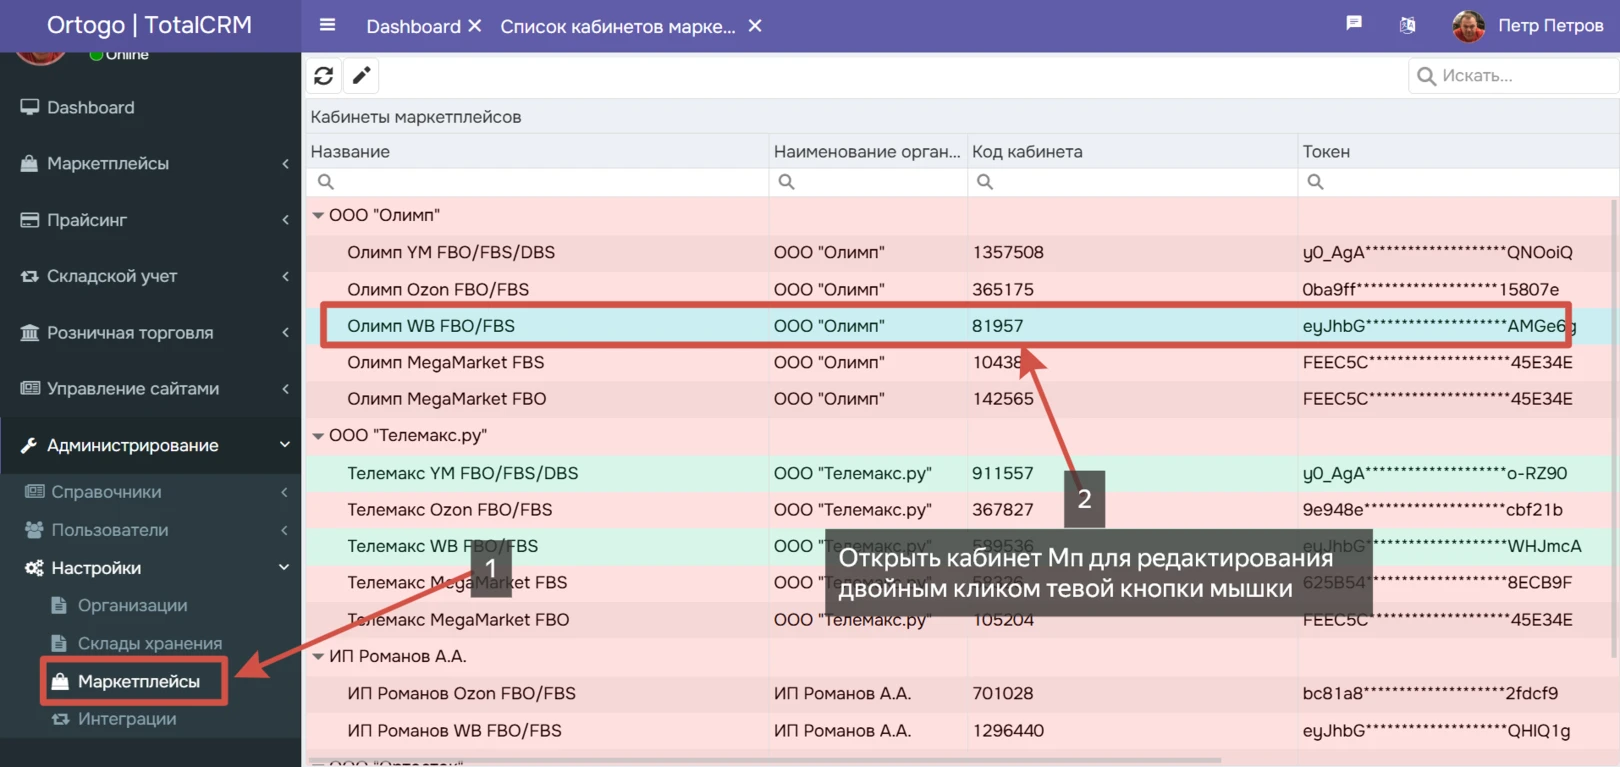Viewport: 1620px width, 767px height.
Task: Click the Администрирование wrench icon
Action: click(29, 445)
